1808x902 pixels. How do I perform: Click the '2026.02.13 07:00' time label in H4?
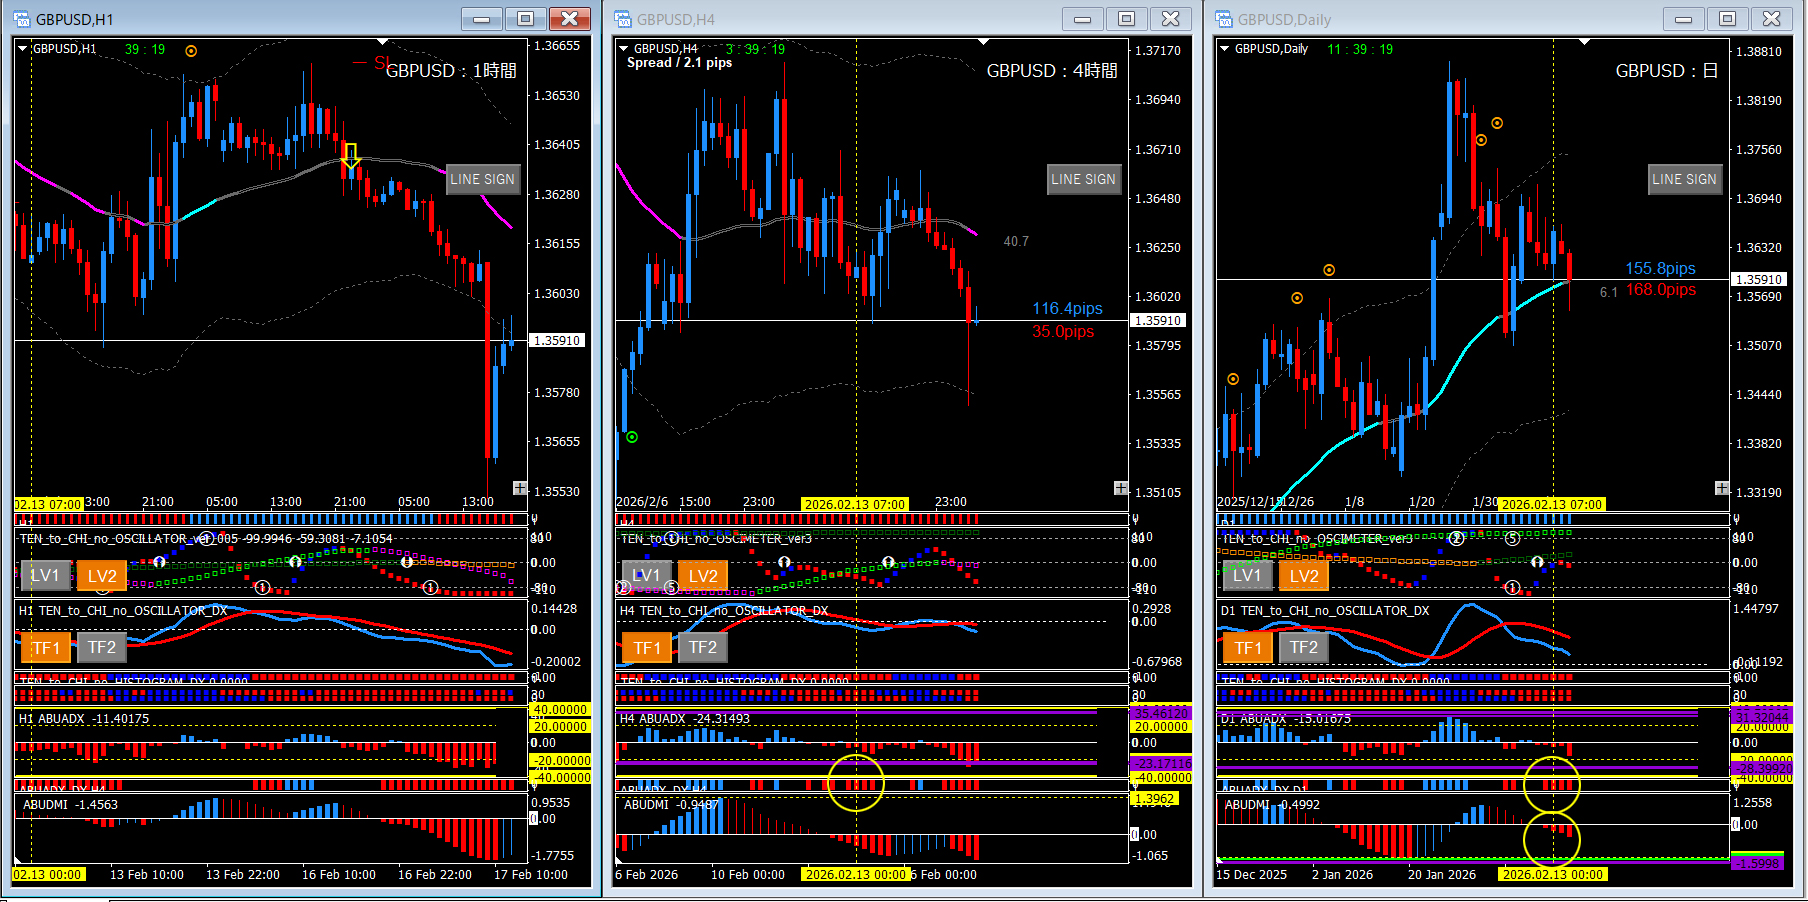point(855,505)
